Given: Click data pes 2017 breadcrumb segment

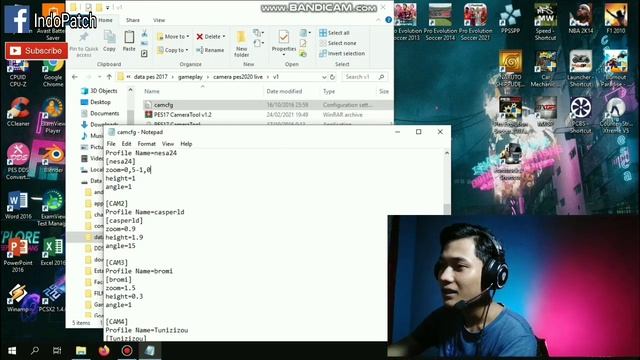Looking at the screenshot, I should click(x=151, y=77).
